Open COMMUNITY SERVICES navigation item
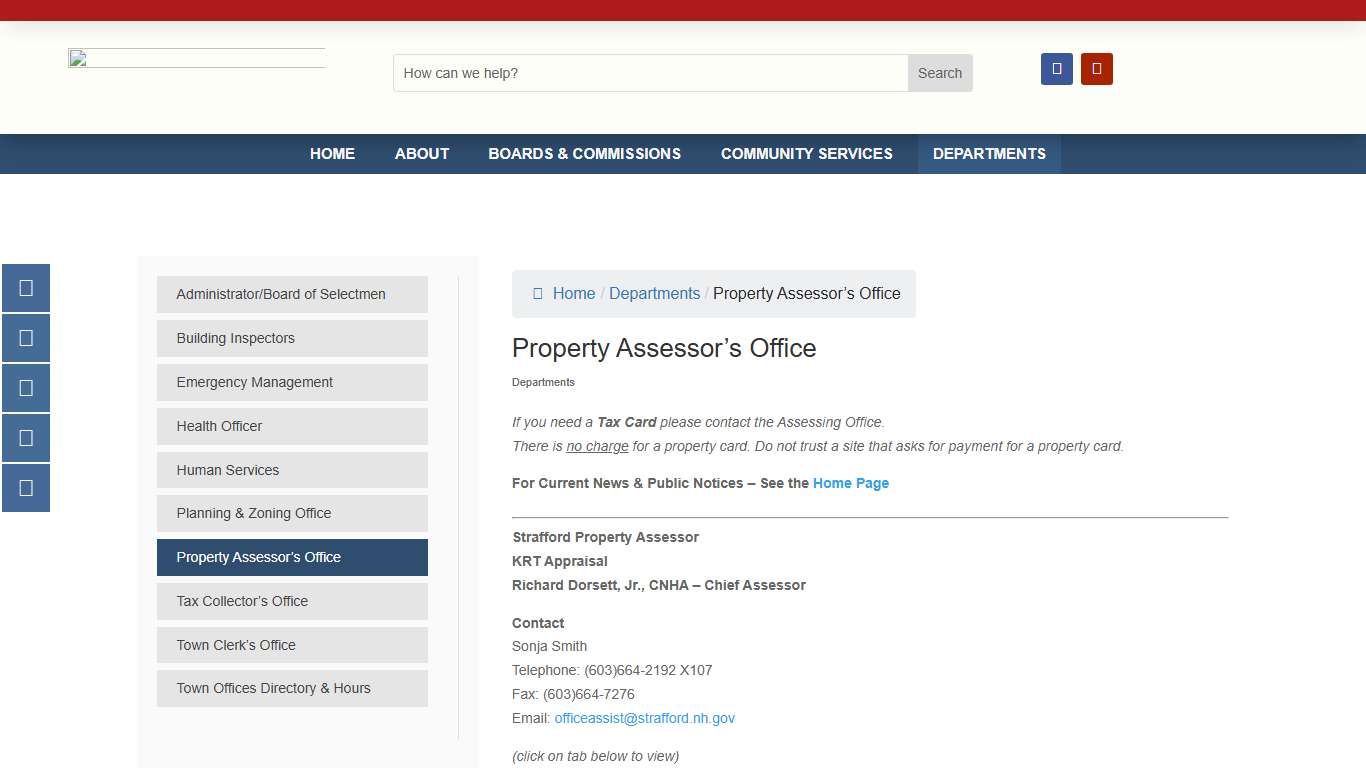Image resolution: width=1366 pixels, height=768 pixels. 806,153
